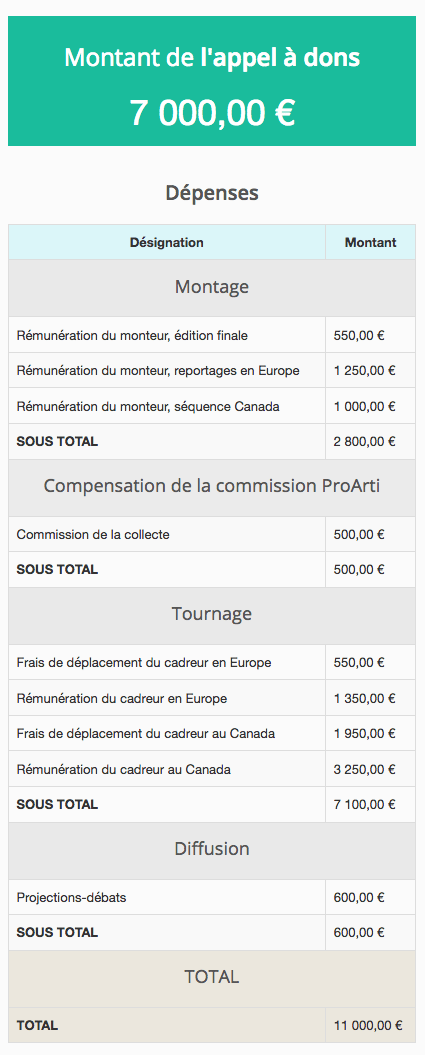Select the Tournage section header
Viewport: 425px width, 1055px height.
point(212,614)
